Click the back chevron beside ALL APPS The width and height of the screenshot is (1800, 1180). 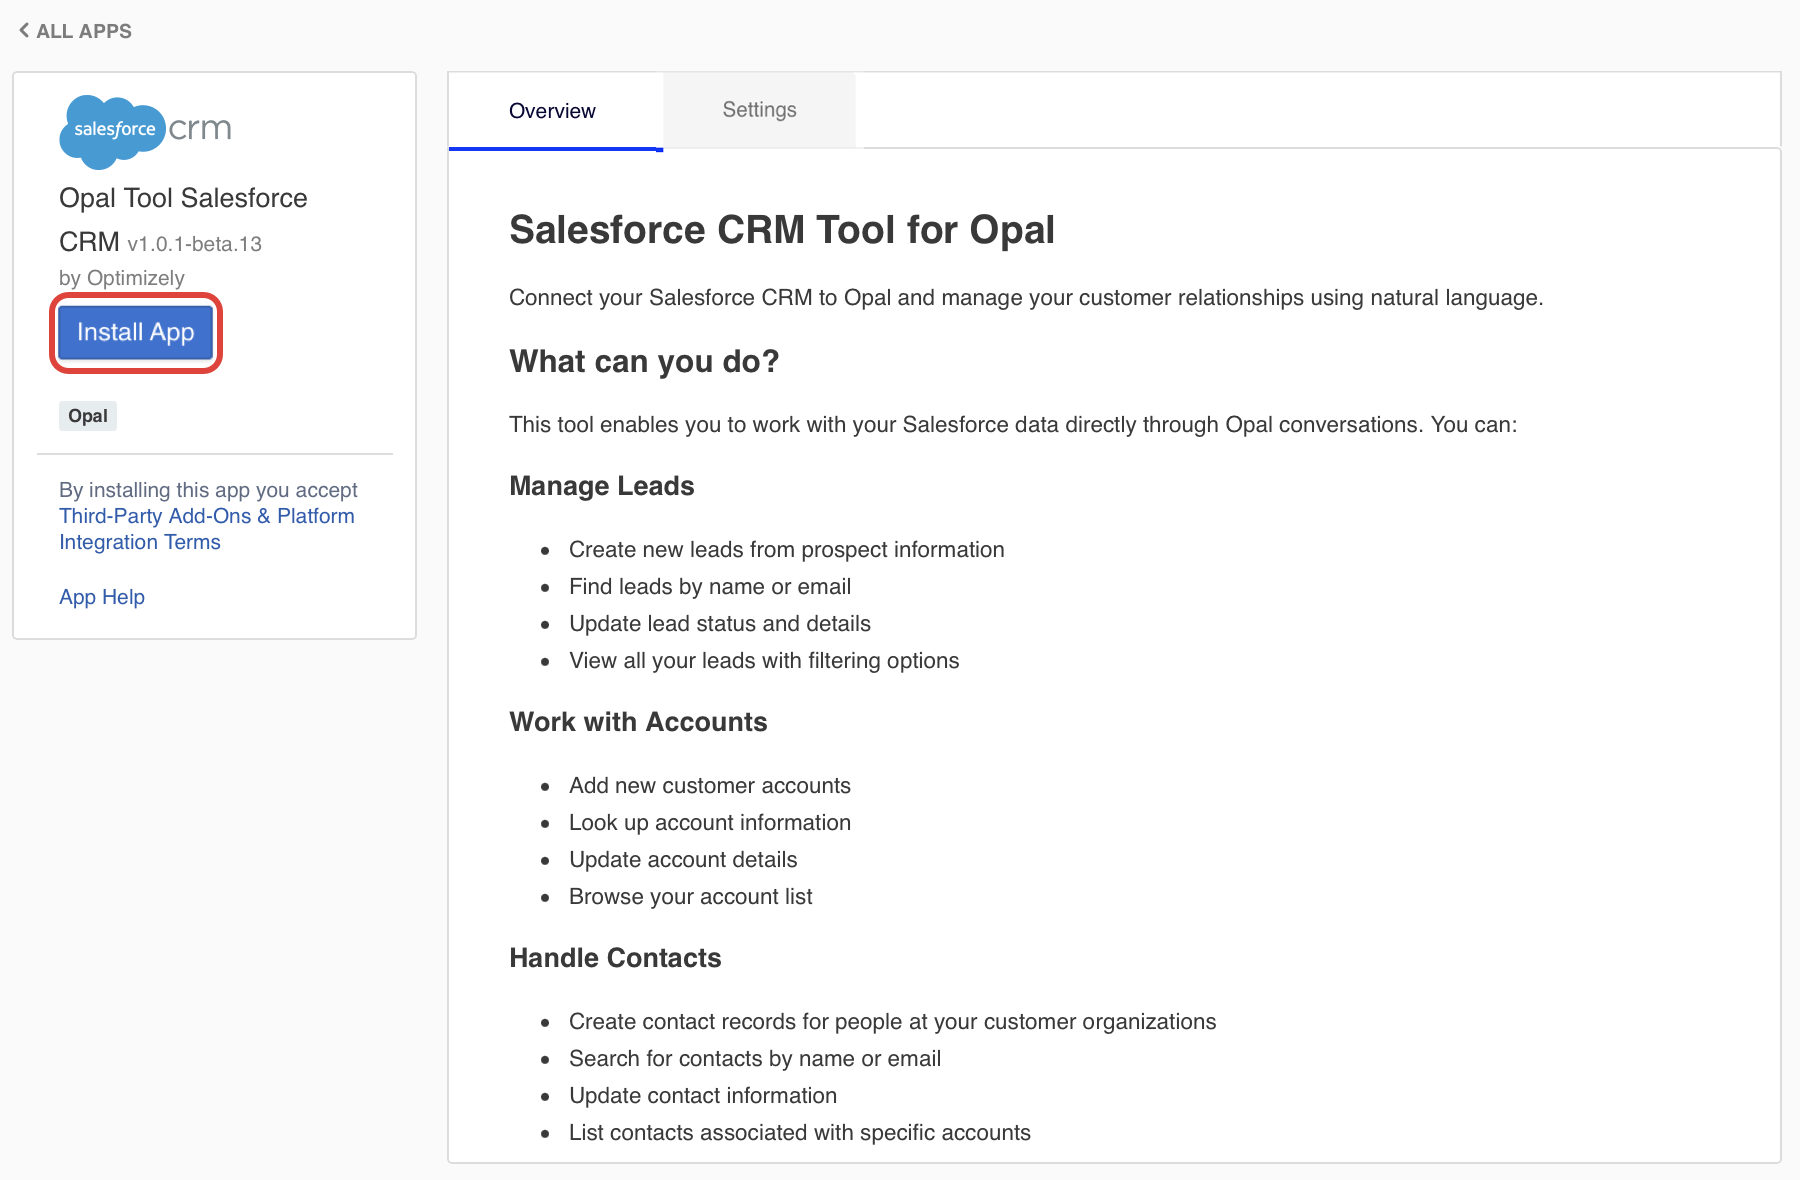tap(24, 31)
